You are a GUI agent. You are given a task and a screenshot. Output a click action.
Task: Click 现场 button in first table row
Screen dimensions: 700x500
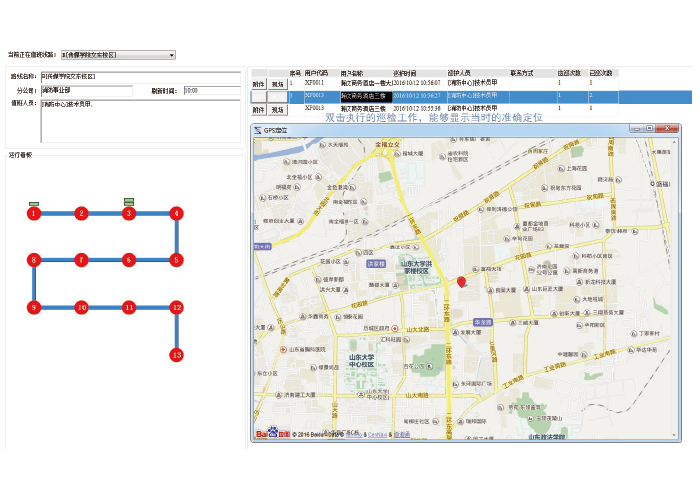click(x=277, y=84)
